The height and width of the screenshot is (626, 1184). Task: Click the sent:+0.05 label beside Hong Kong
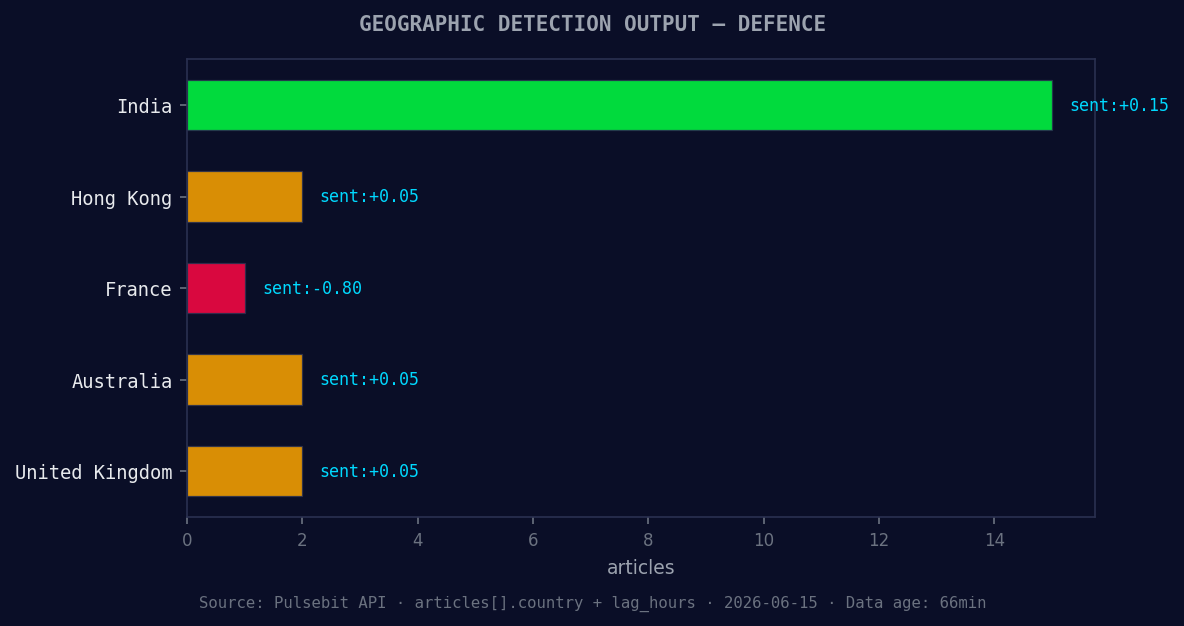tap(369, 196)
